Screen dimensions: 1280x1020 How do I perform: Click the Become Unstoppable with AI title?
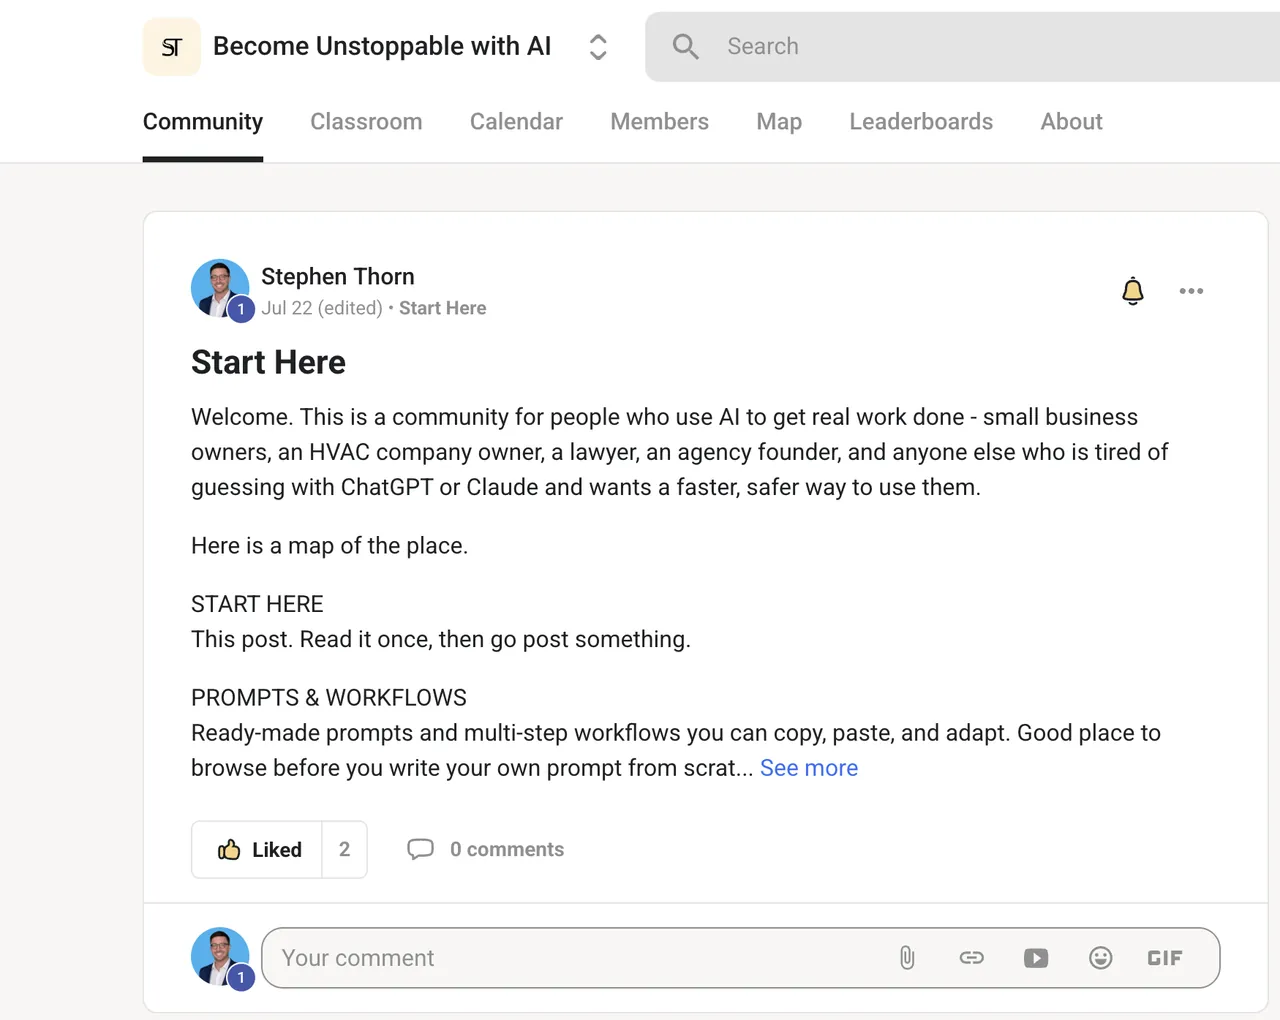click(x=382, y=47)
